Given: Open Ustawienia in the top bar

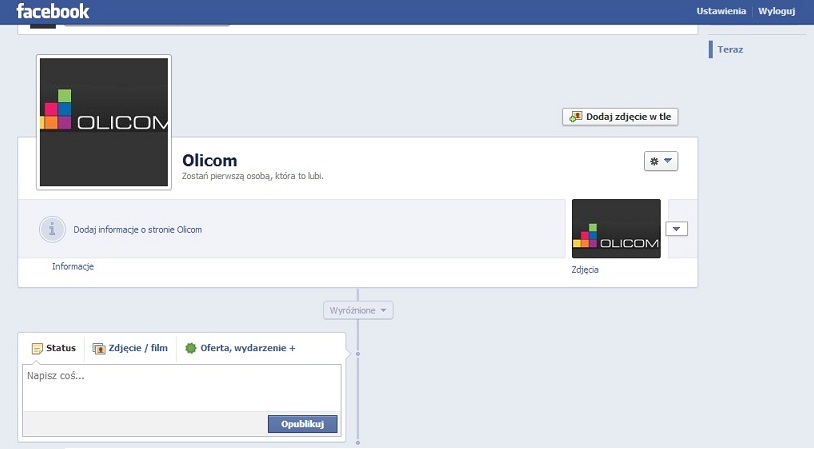Looking at the screenshot, I should click(722, 11).
